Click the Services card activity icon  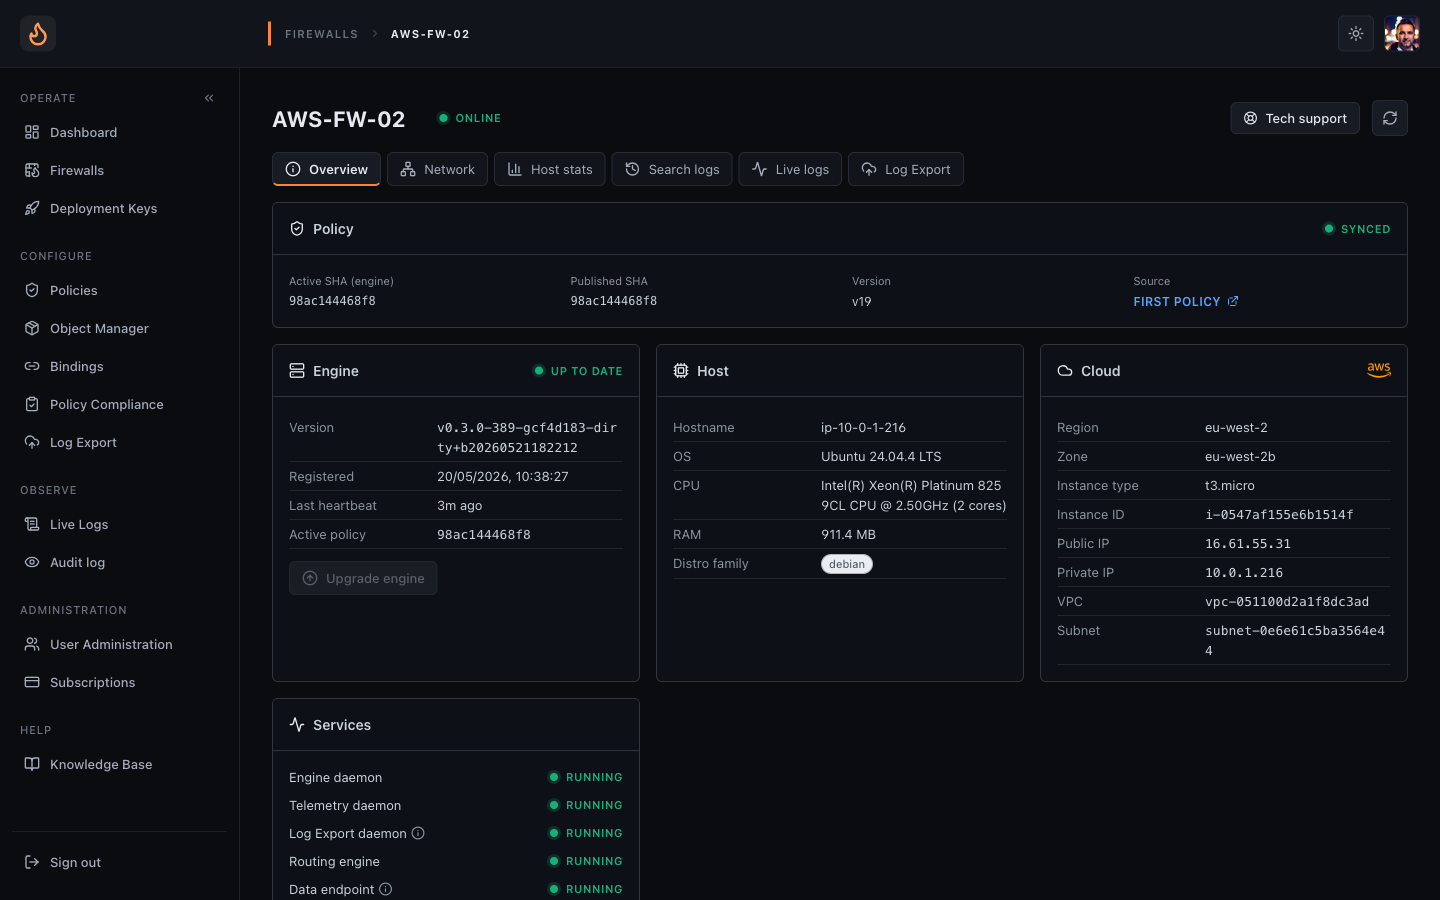[x=297, y=725]
